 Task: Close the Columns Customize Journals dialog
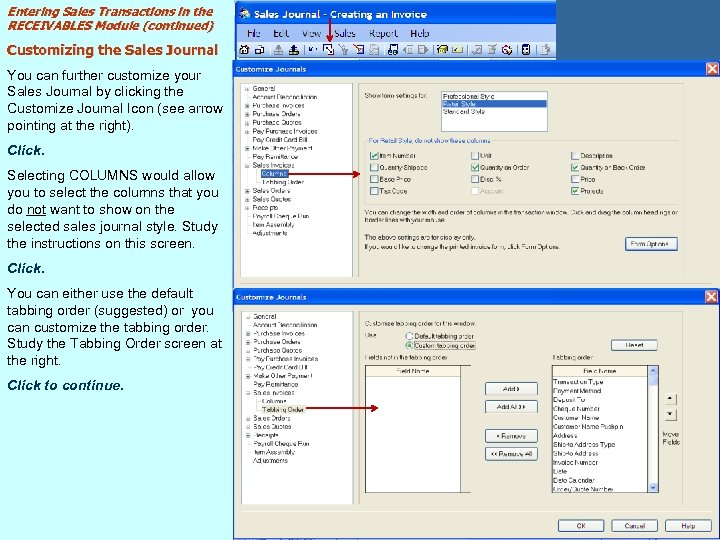click(x=712, y=69)
